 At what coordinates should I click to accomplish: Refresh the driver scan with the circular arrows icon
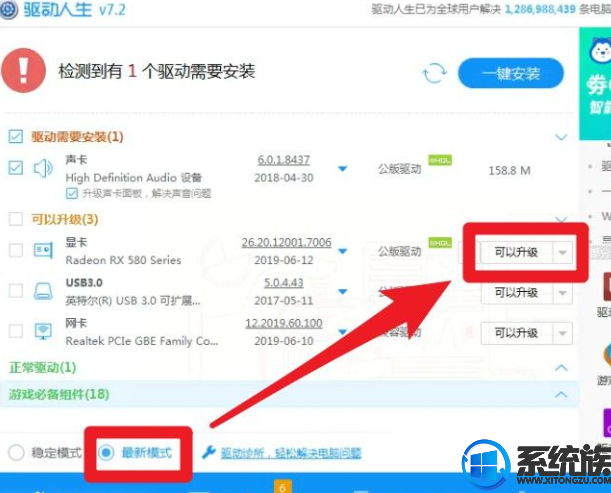434,73
